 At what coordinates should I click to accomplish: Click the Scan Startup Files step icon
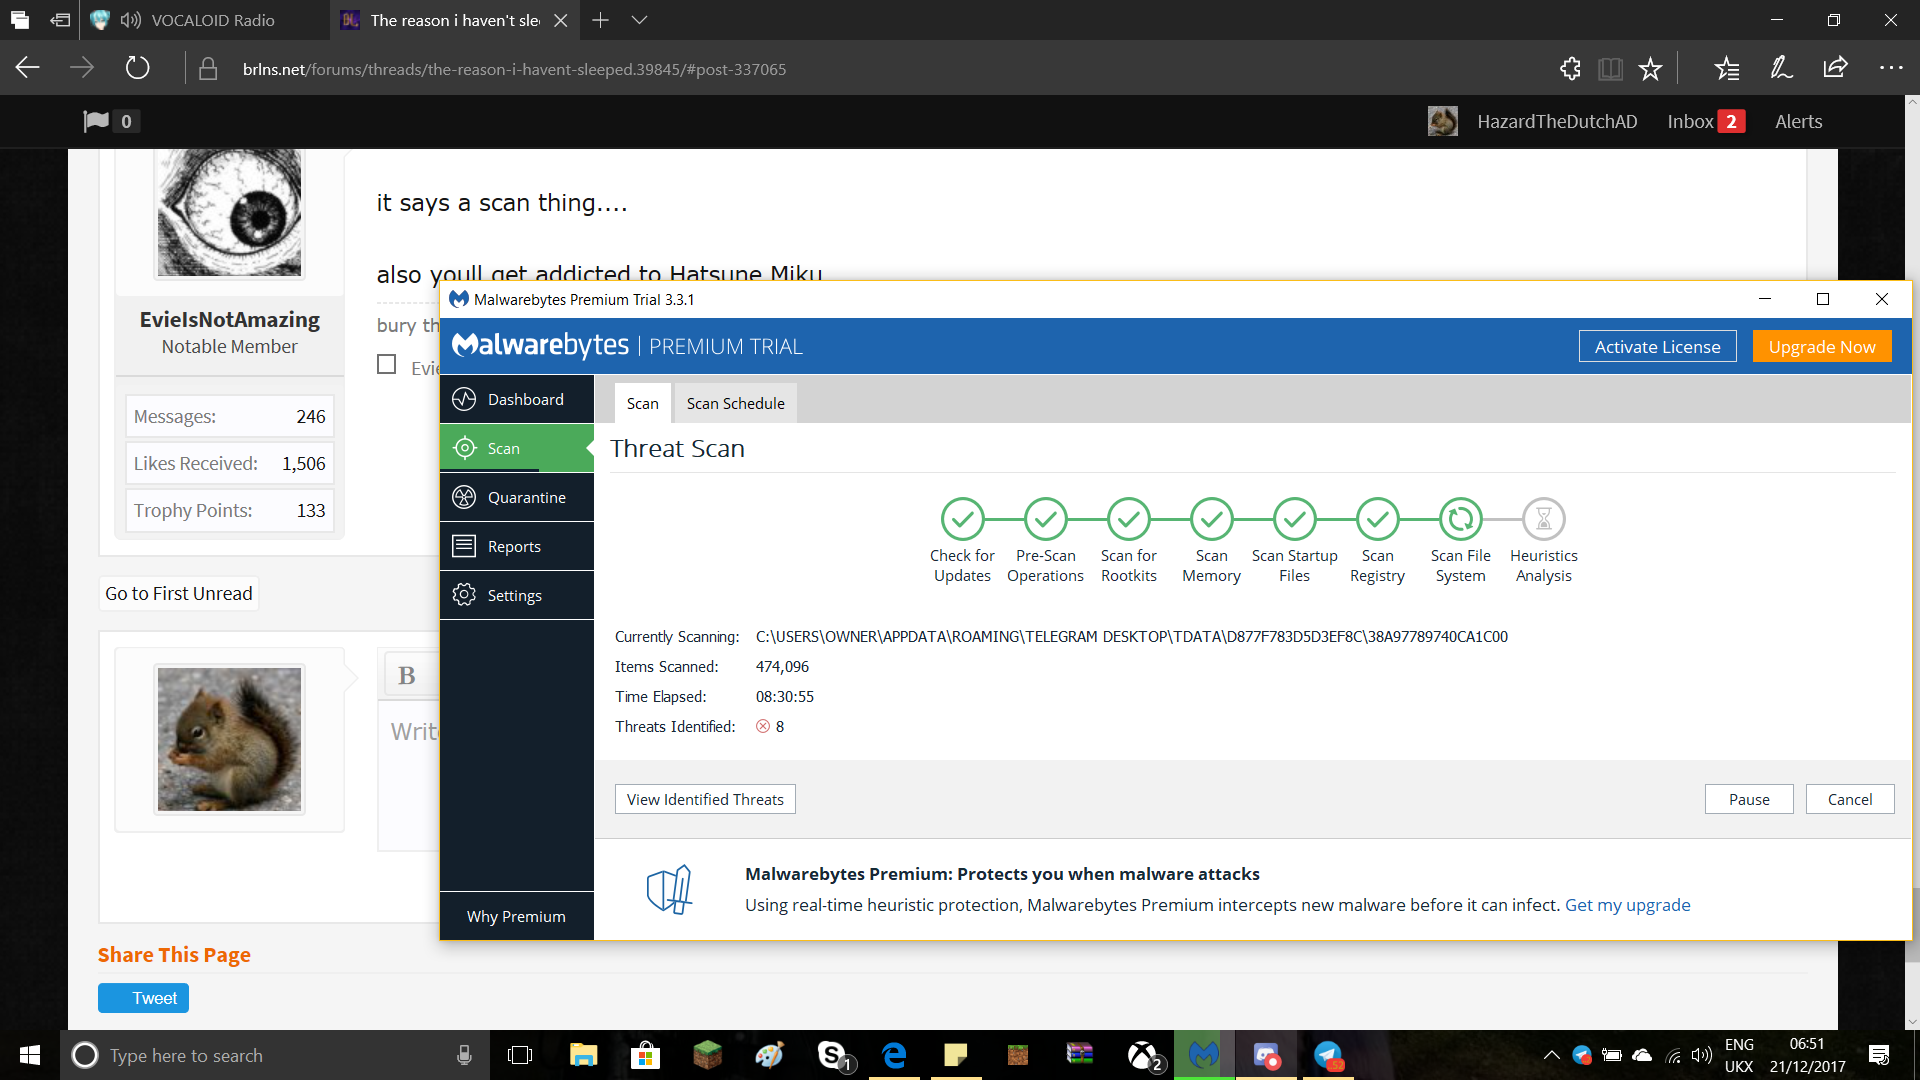[1294, 519]
